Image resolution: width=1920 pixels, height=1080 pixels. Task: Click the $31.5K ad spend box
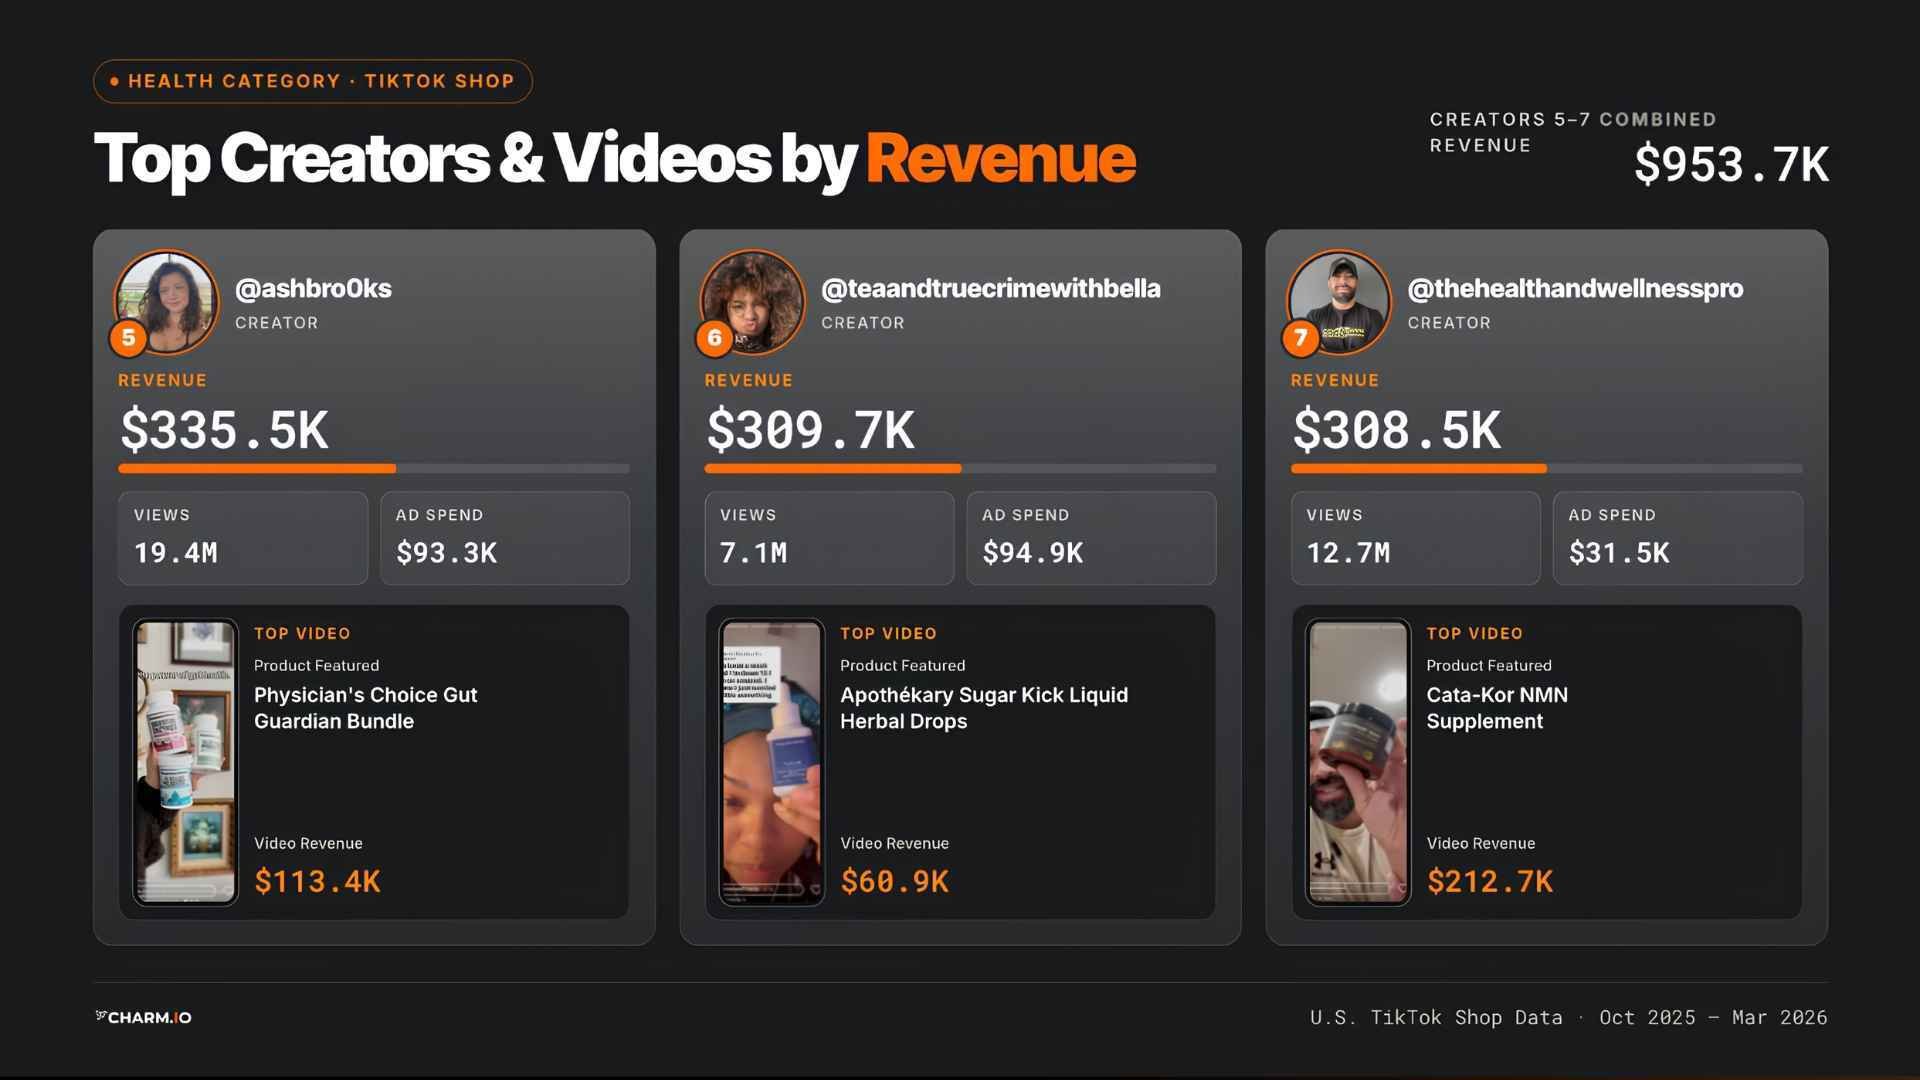coord(1678,538)
